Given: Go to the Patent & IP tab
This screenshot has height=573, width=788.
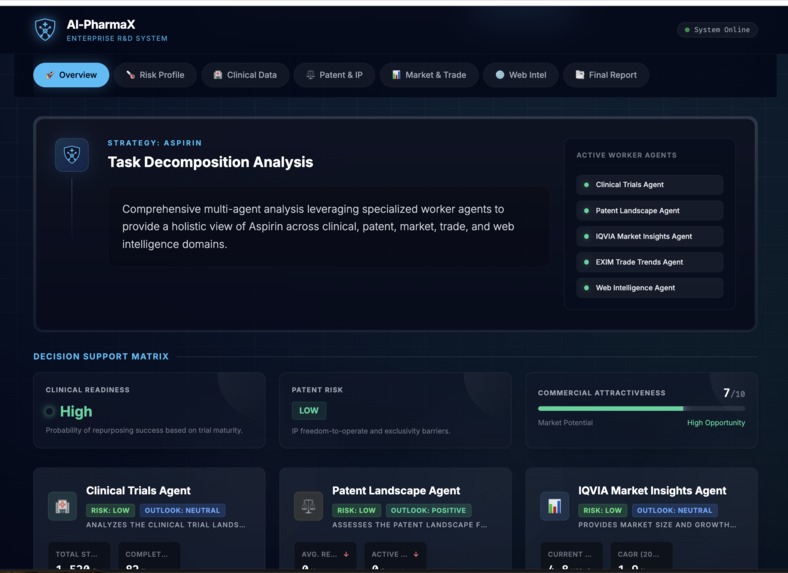Looking at the screenshot, I should click(x=335, y=75).
